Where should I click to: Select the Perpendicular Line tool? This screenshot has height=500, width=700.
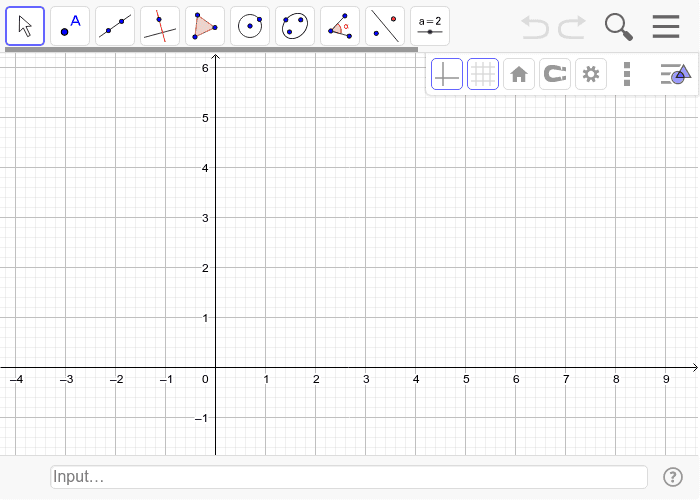[x=160, y=26]
